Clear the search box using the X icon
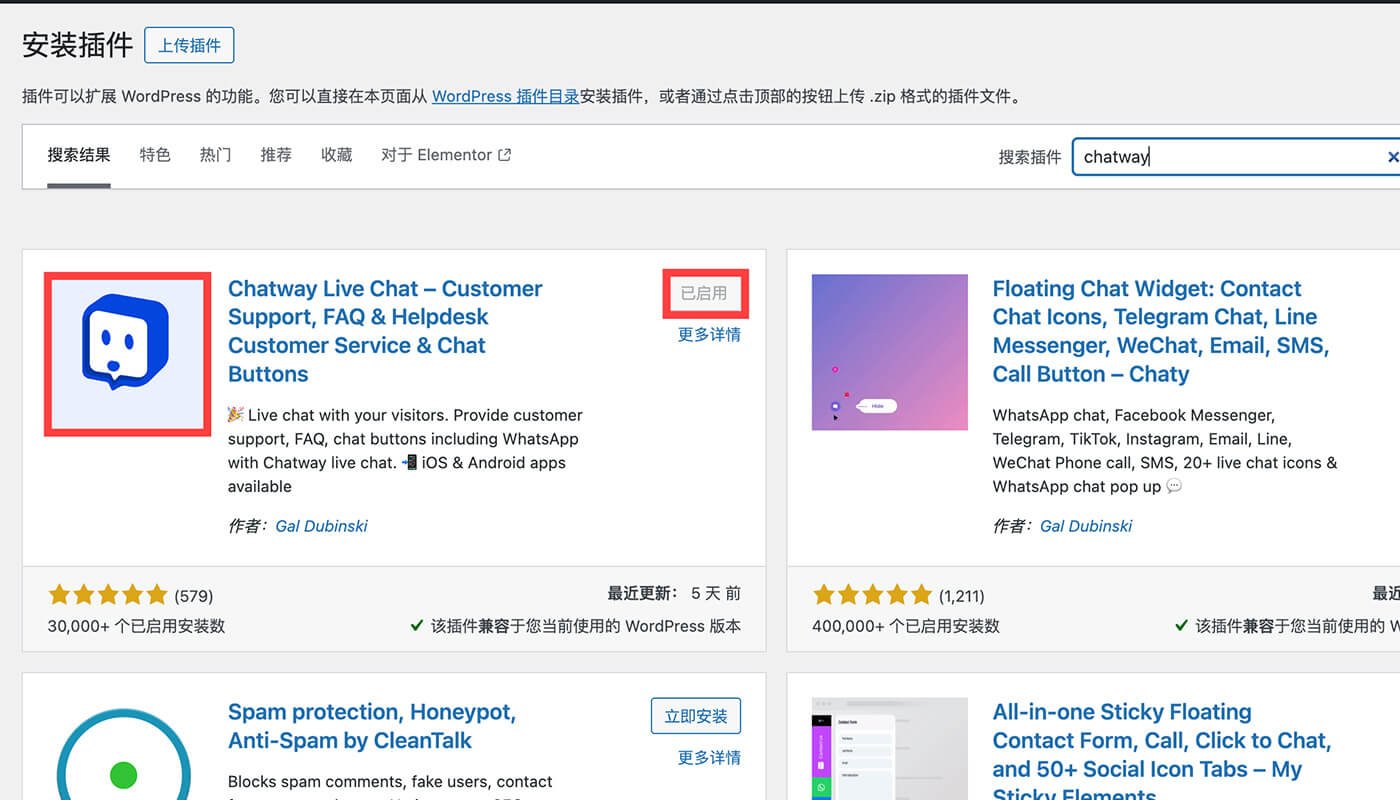Image resolution: width=1400 pixels, height=800 pixels. 1393,156
